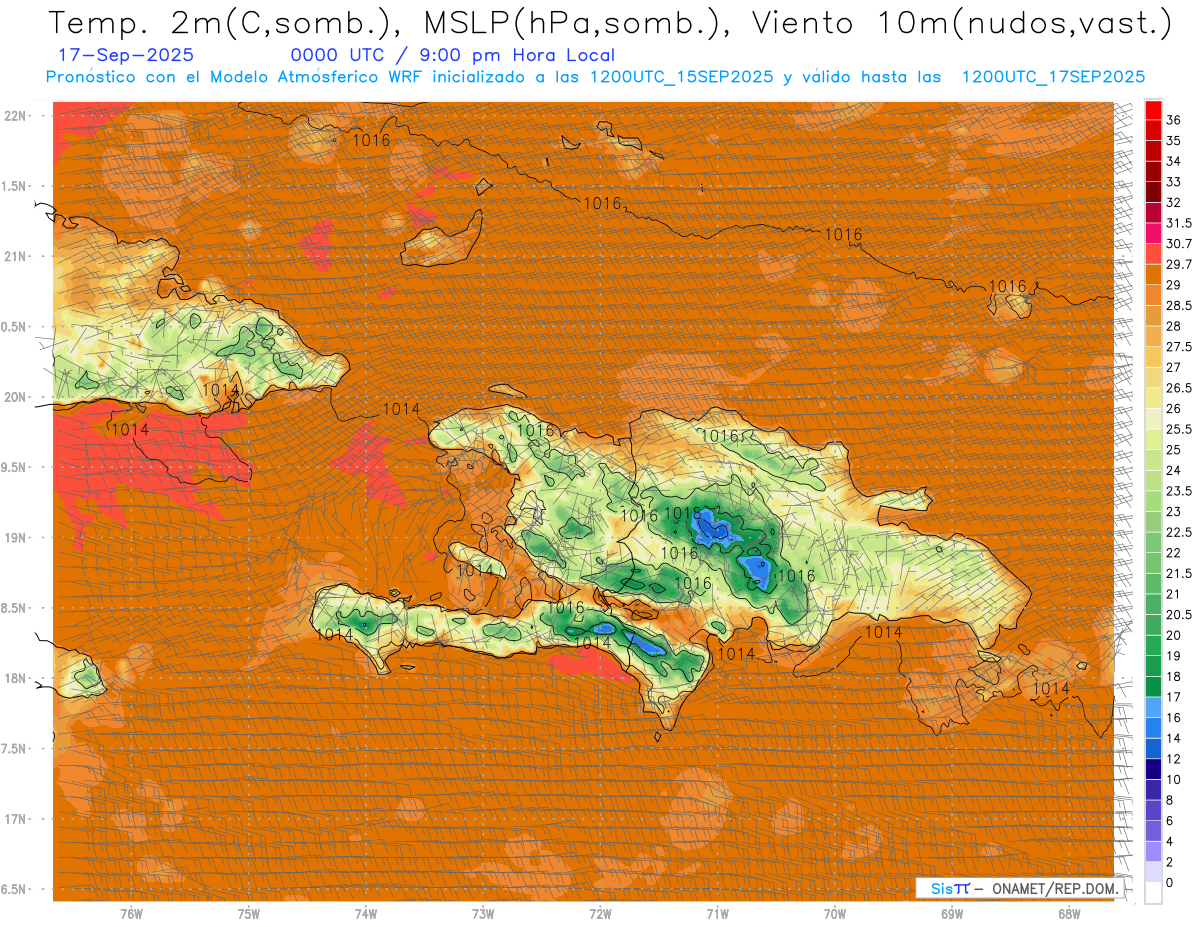
Task: Click the 71W longitude axis label
Action: 717,914
